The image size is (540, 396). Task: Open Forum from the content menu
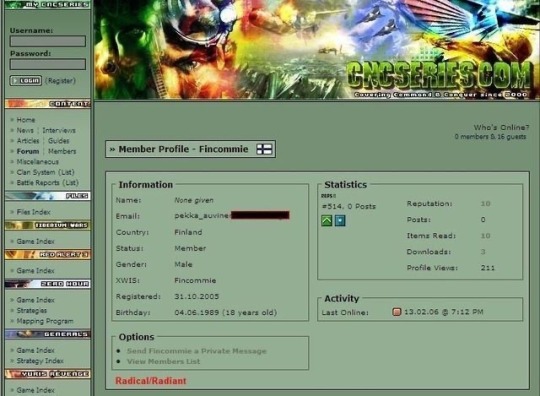(x=28, y=151)
